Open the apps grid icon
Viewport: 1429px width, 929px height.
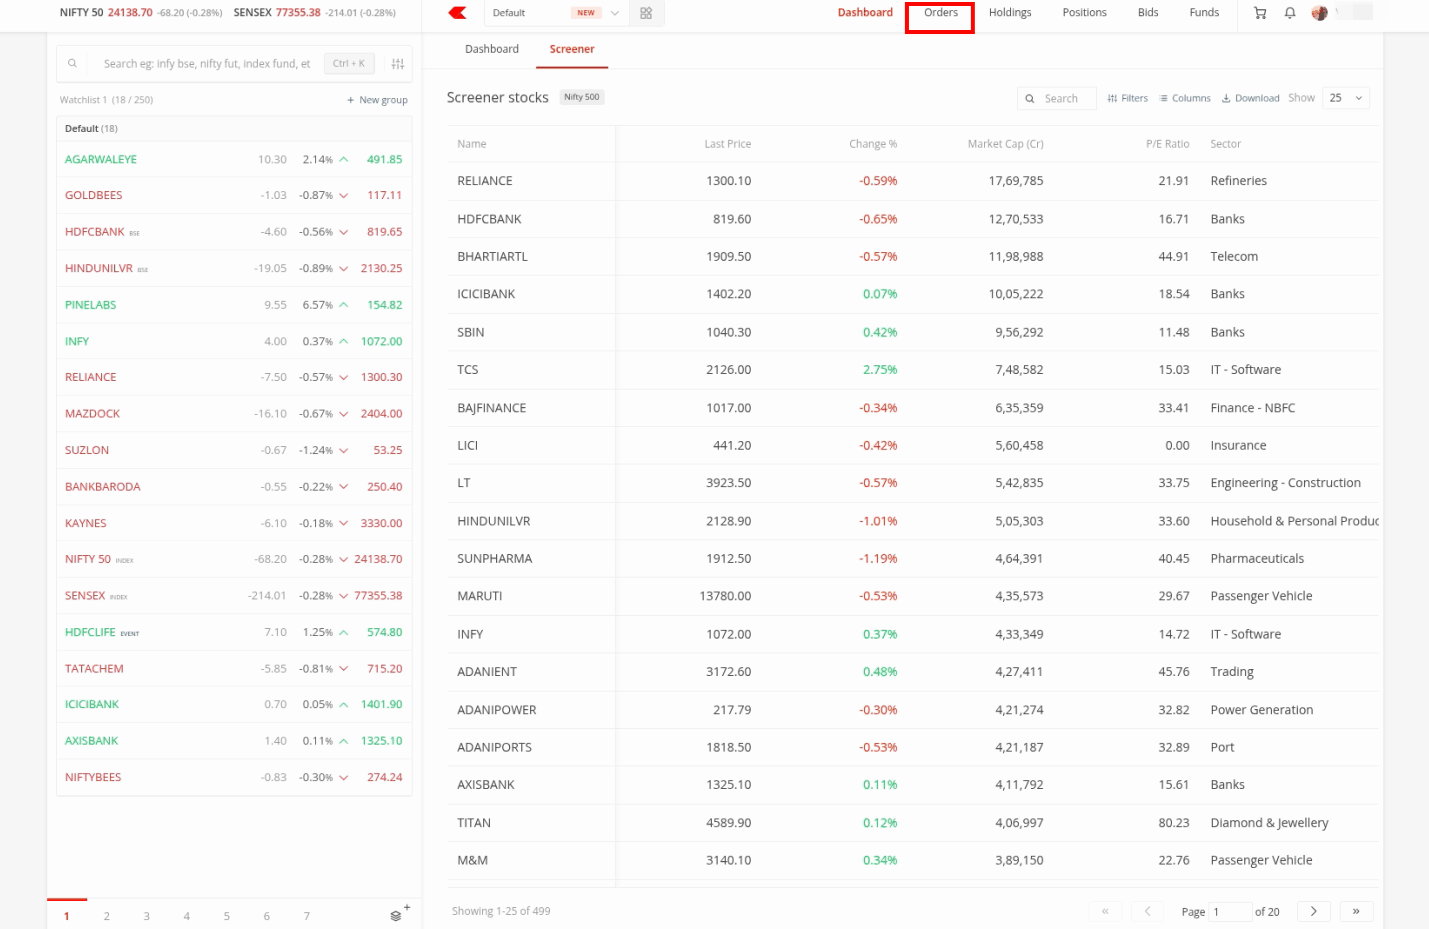point(646,13)
